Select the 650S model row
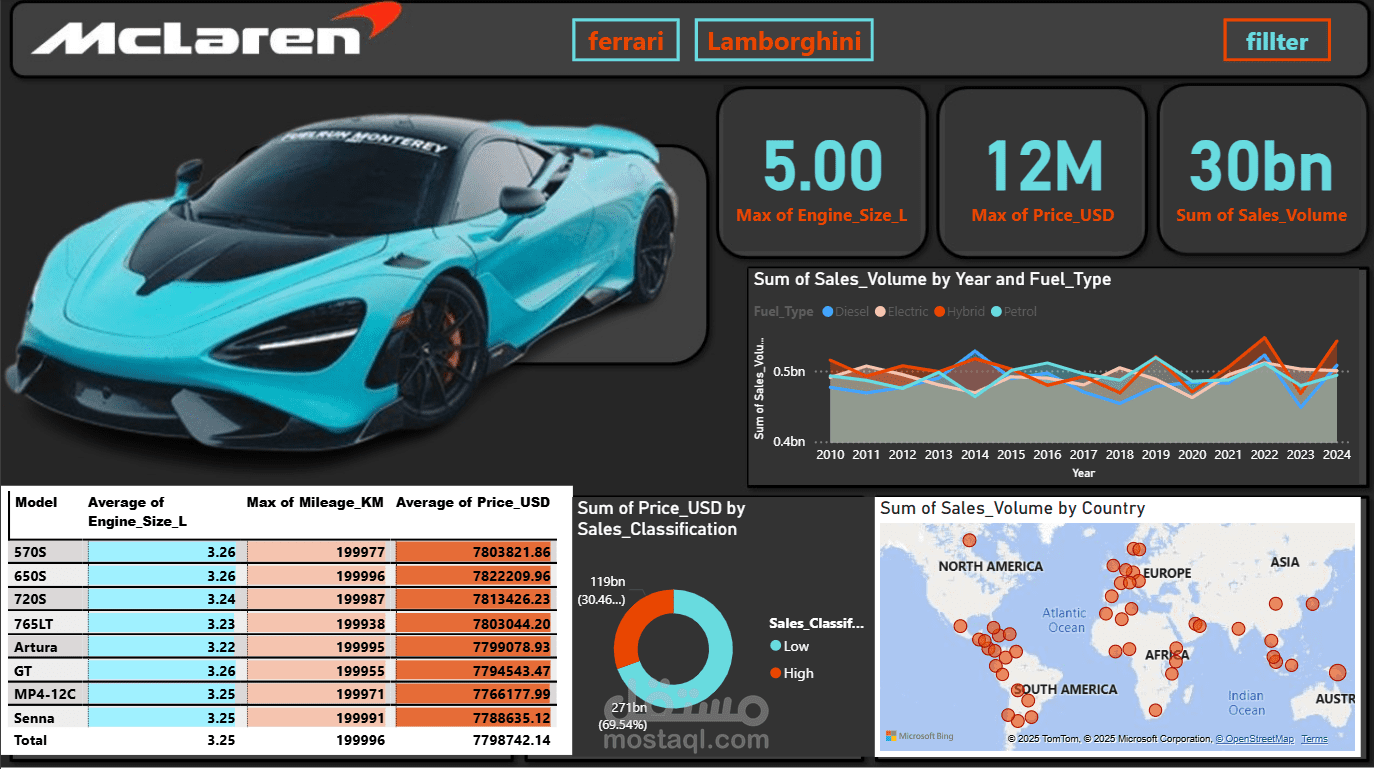The width and height of the screenshot is (1374, 769). pos(282,576)
